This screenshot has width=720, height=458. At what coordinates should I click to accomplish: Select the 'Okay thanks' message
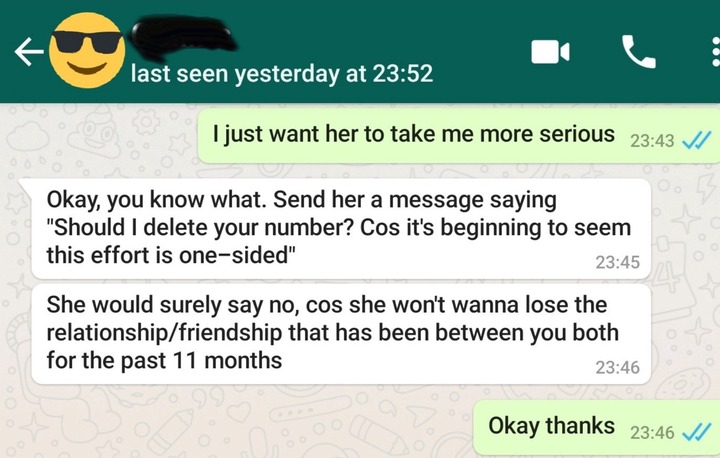click(596, 427)
